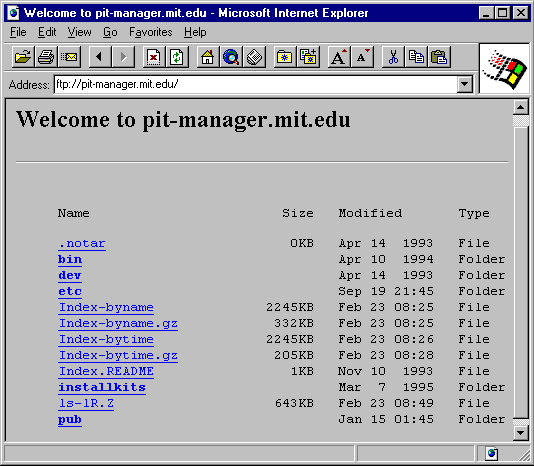Click the 205KB size value
Screen dimensions: 534x466
click(294, 356)
